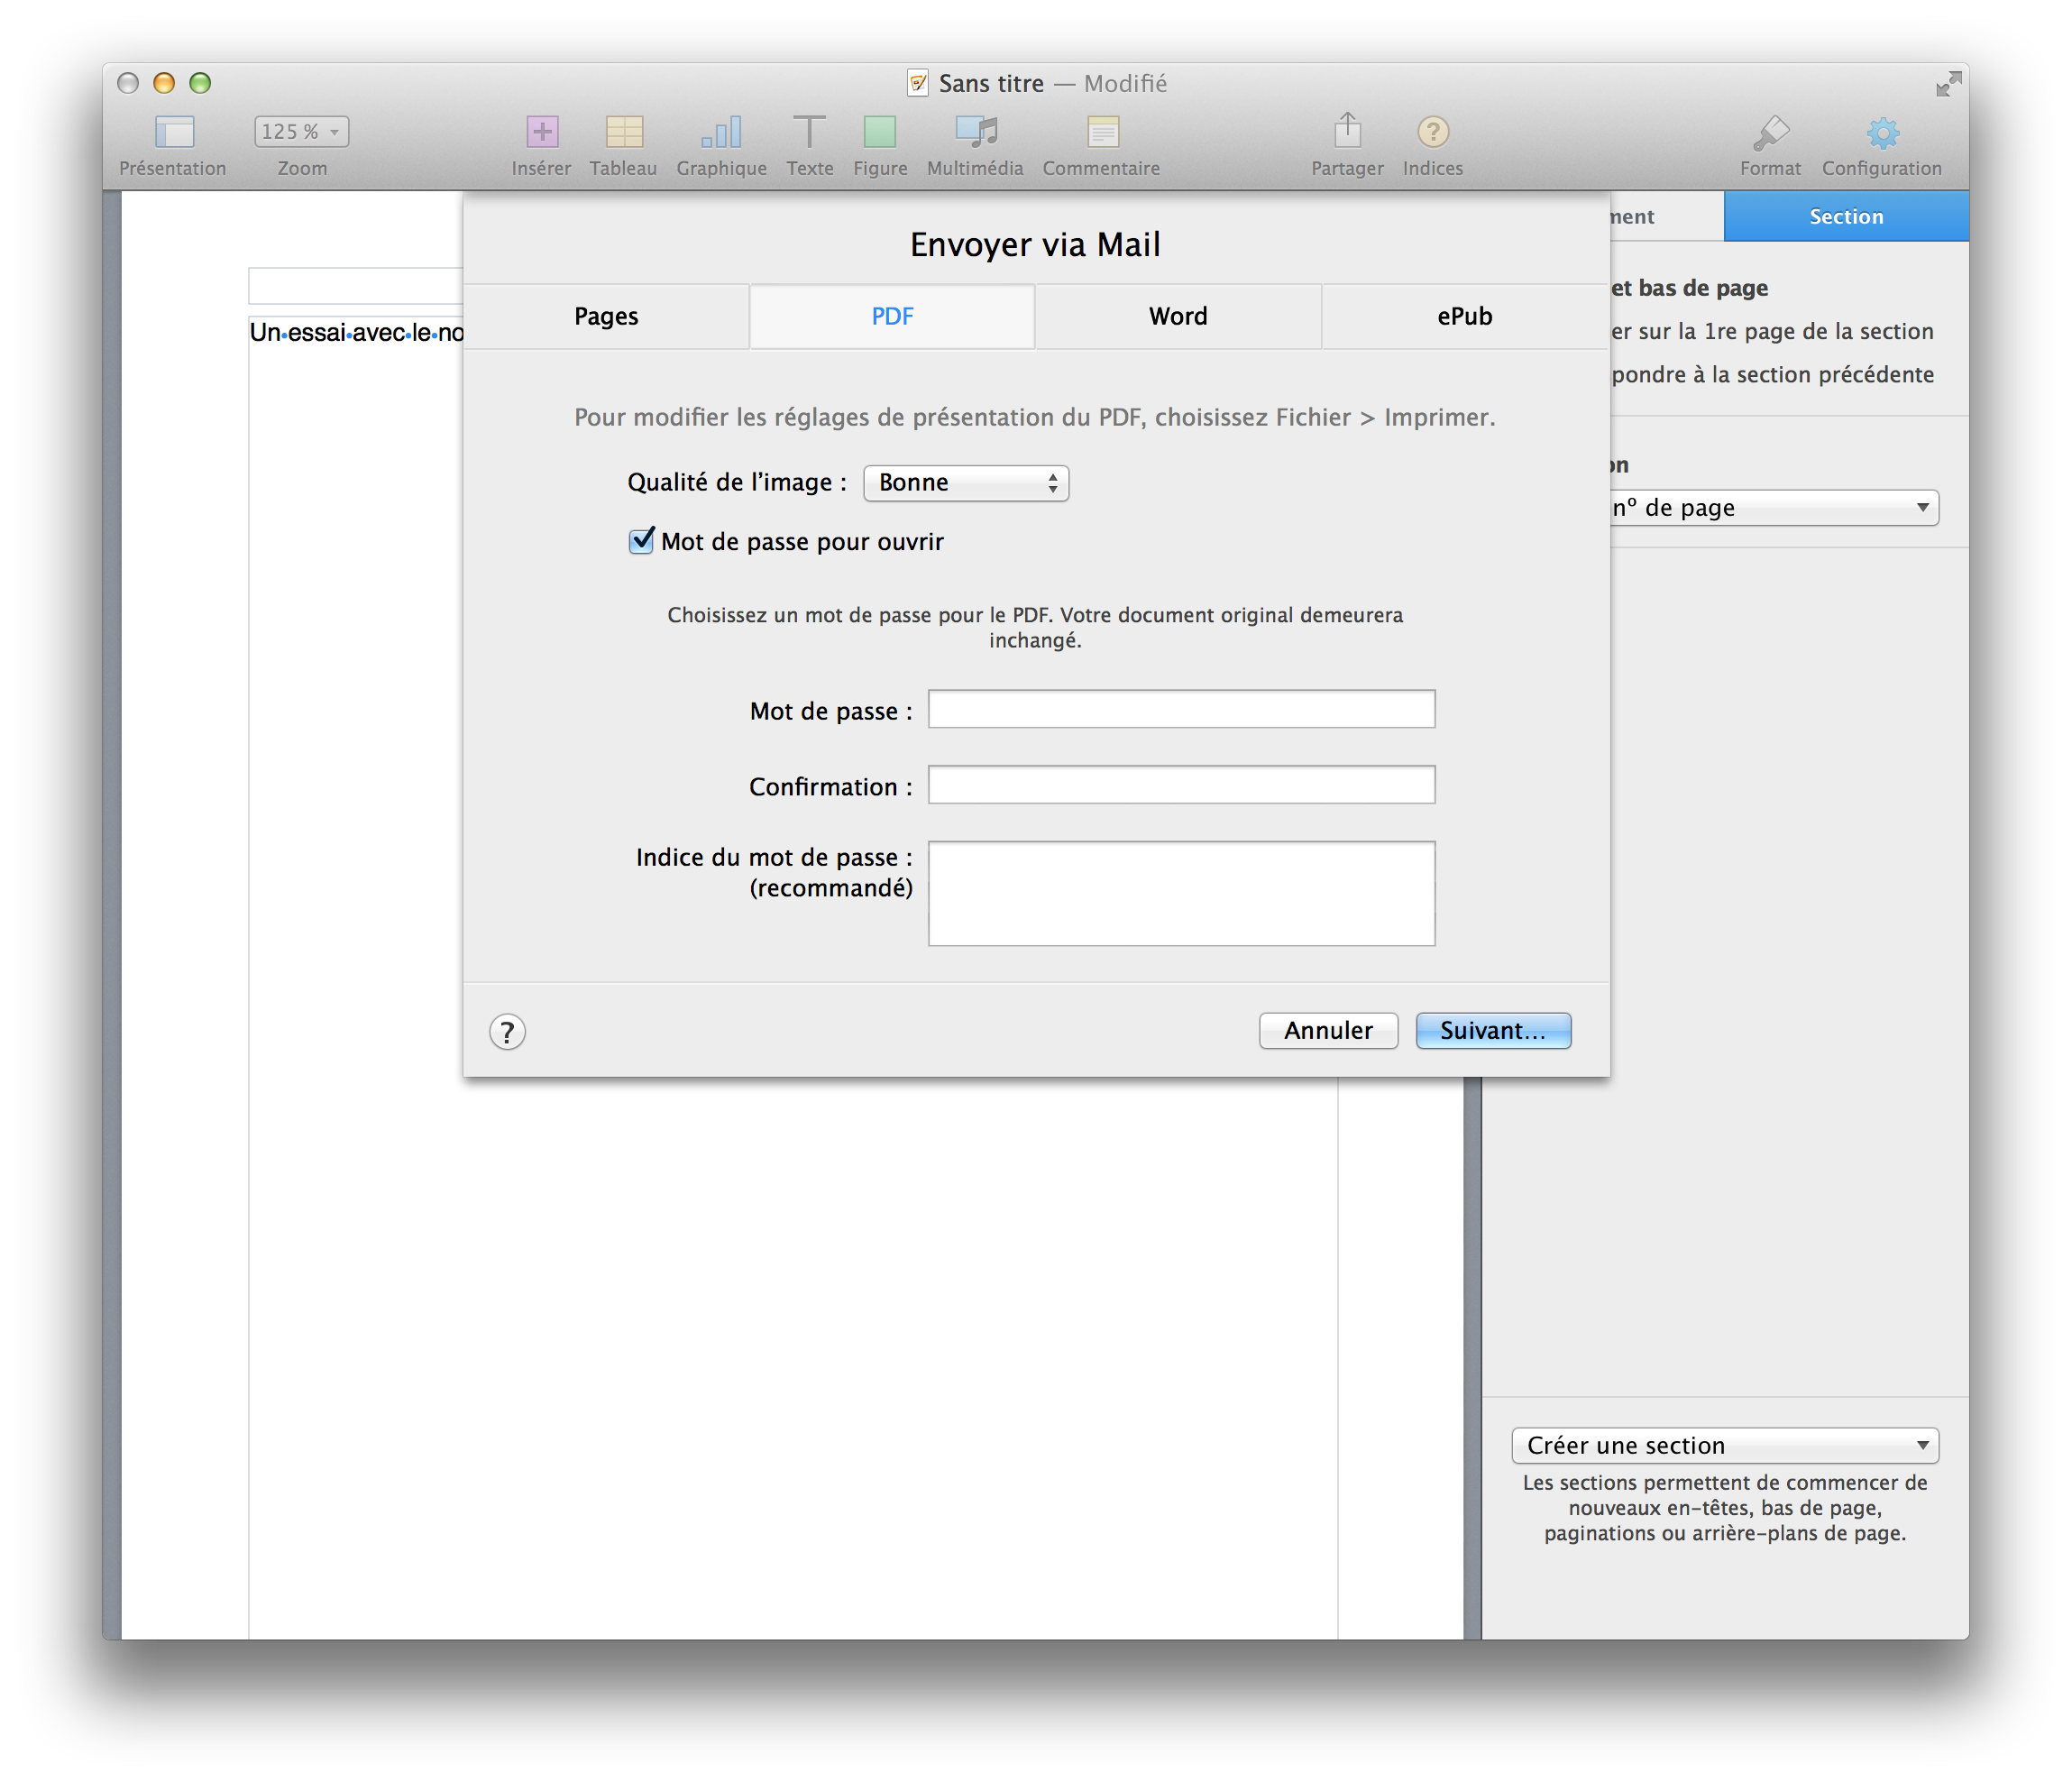Click the Insérer toolbar icon

point(542,132)
